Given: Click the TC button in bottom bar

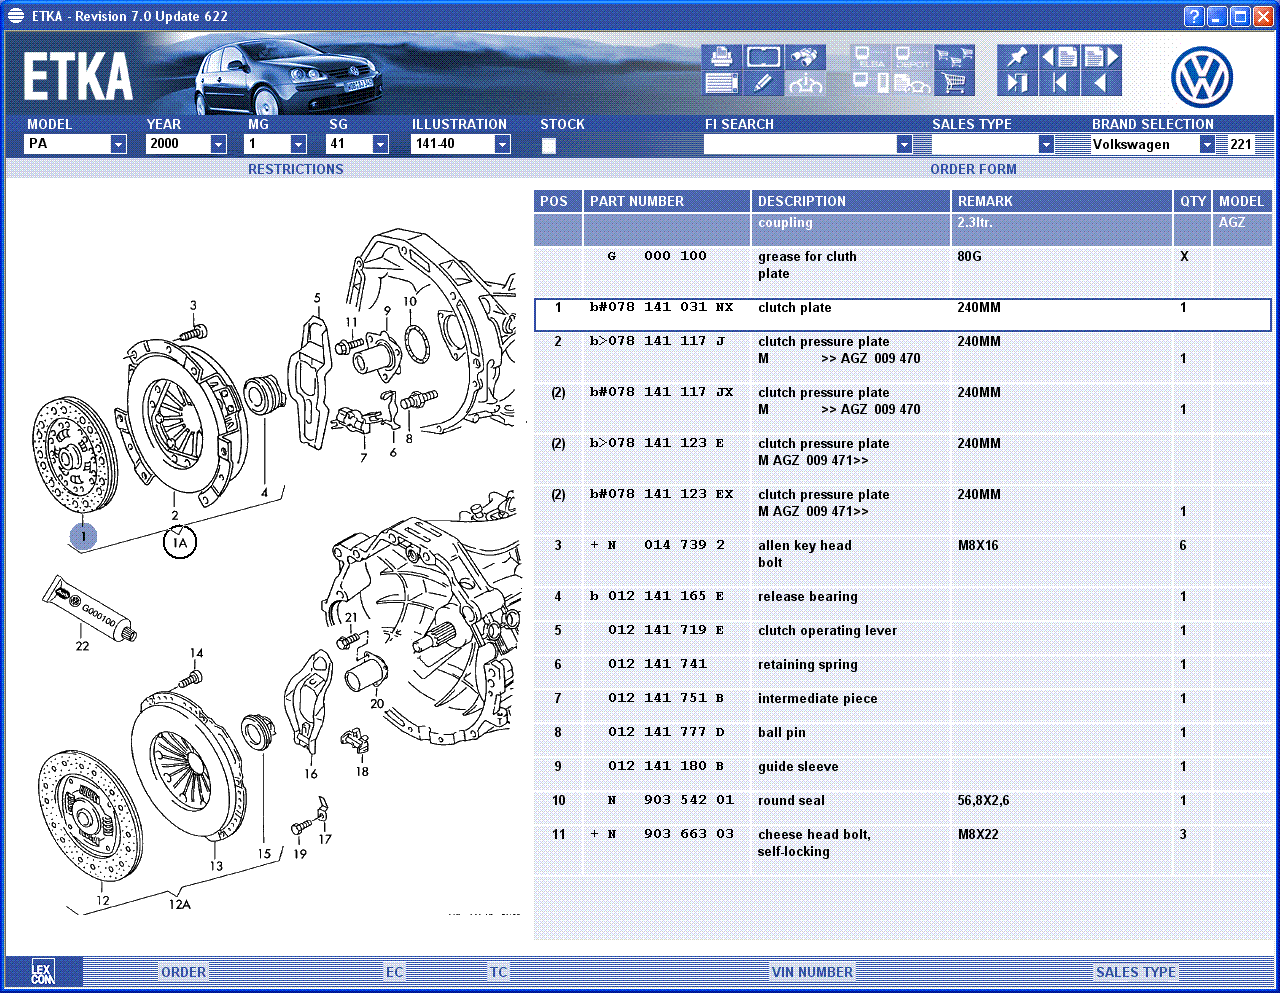Looking at the screenshot, I should click(499, 972).
